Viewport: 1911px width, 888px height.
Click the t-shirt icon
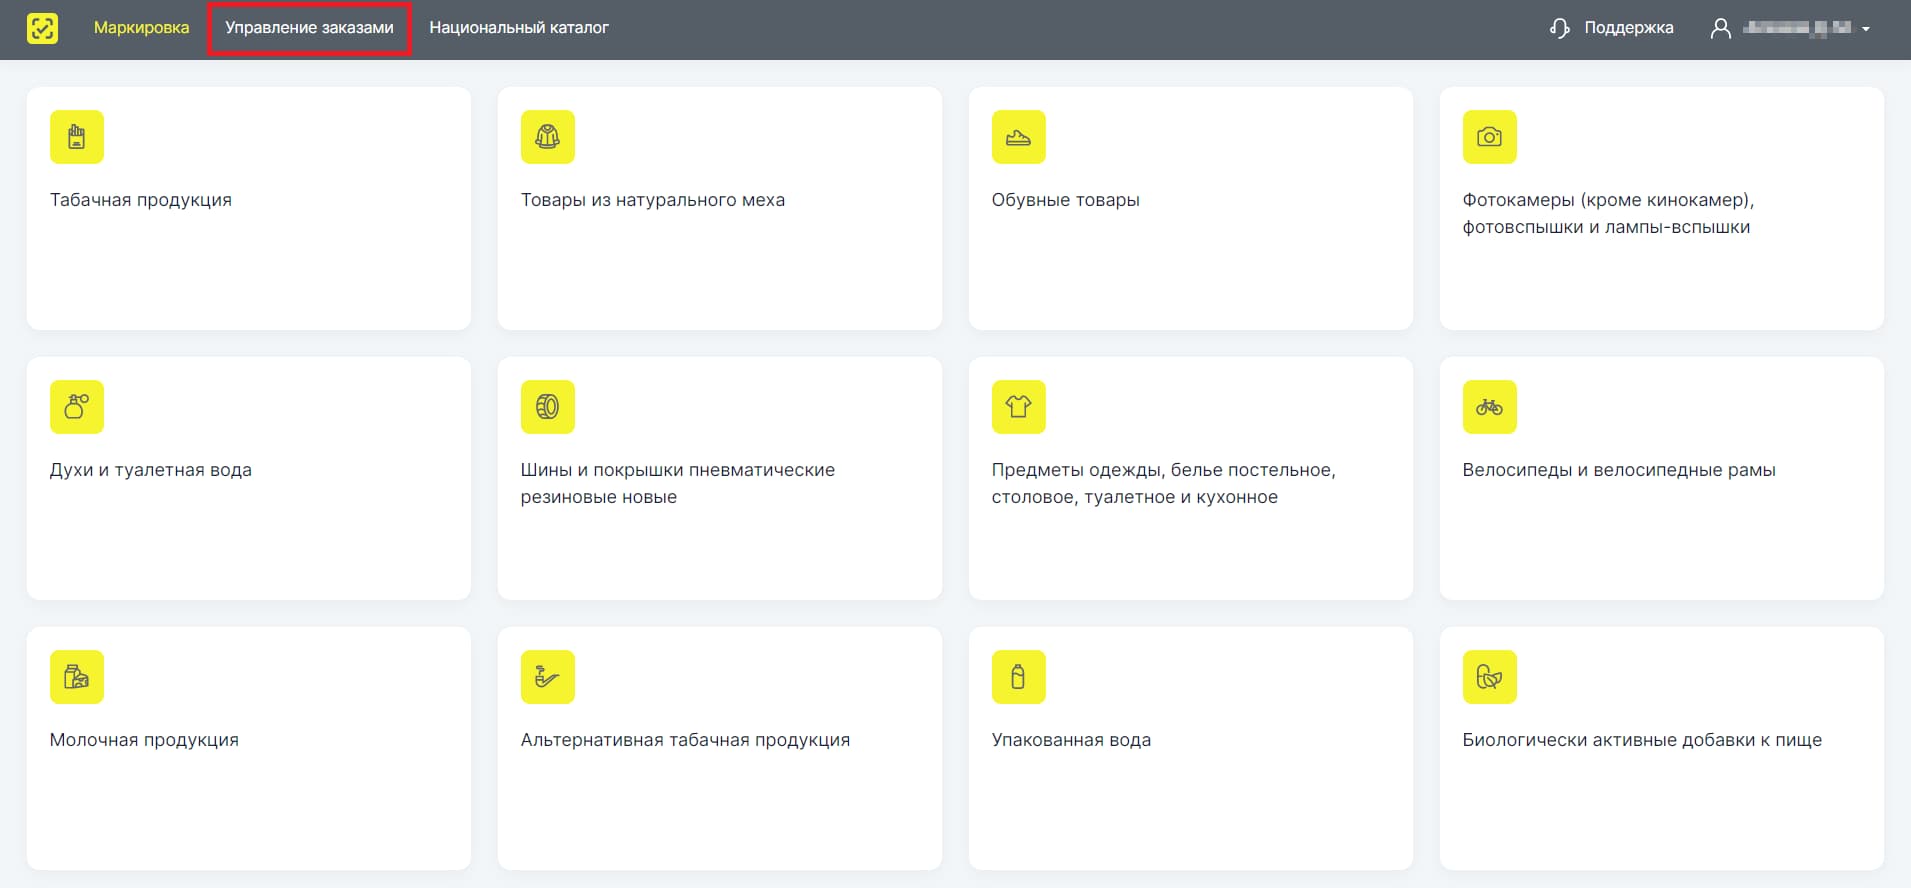click(x=1019, y=407)
